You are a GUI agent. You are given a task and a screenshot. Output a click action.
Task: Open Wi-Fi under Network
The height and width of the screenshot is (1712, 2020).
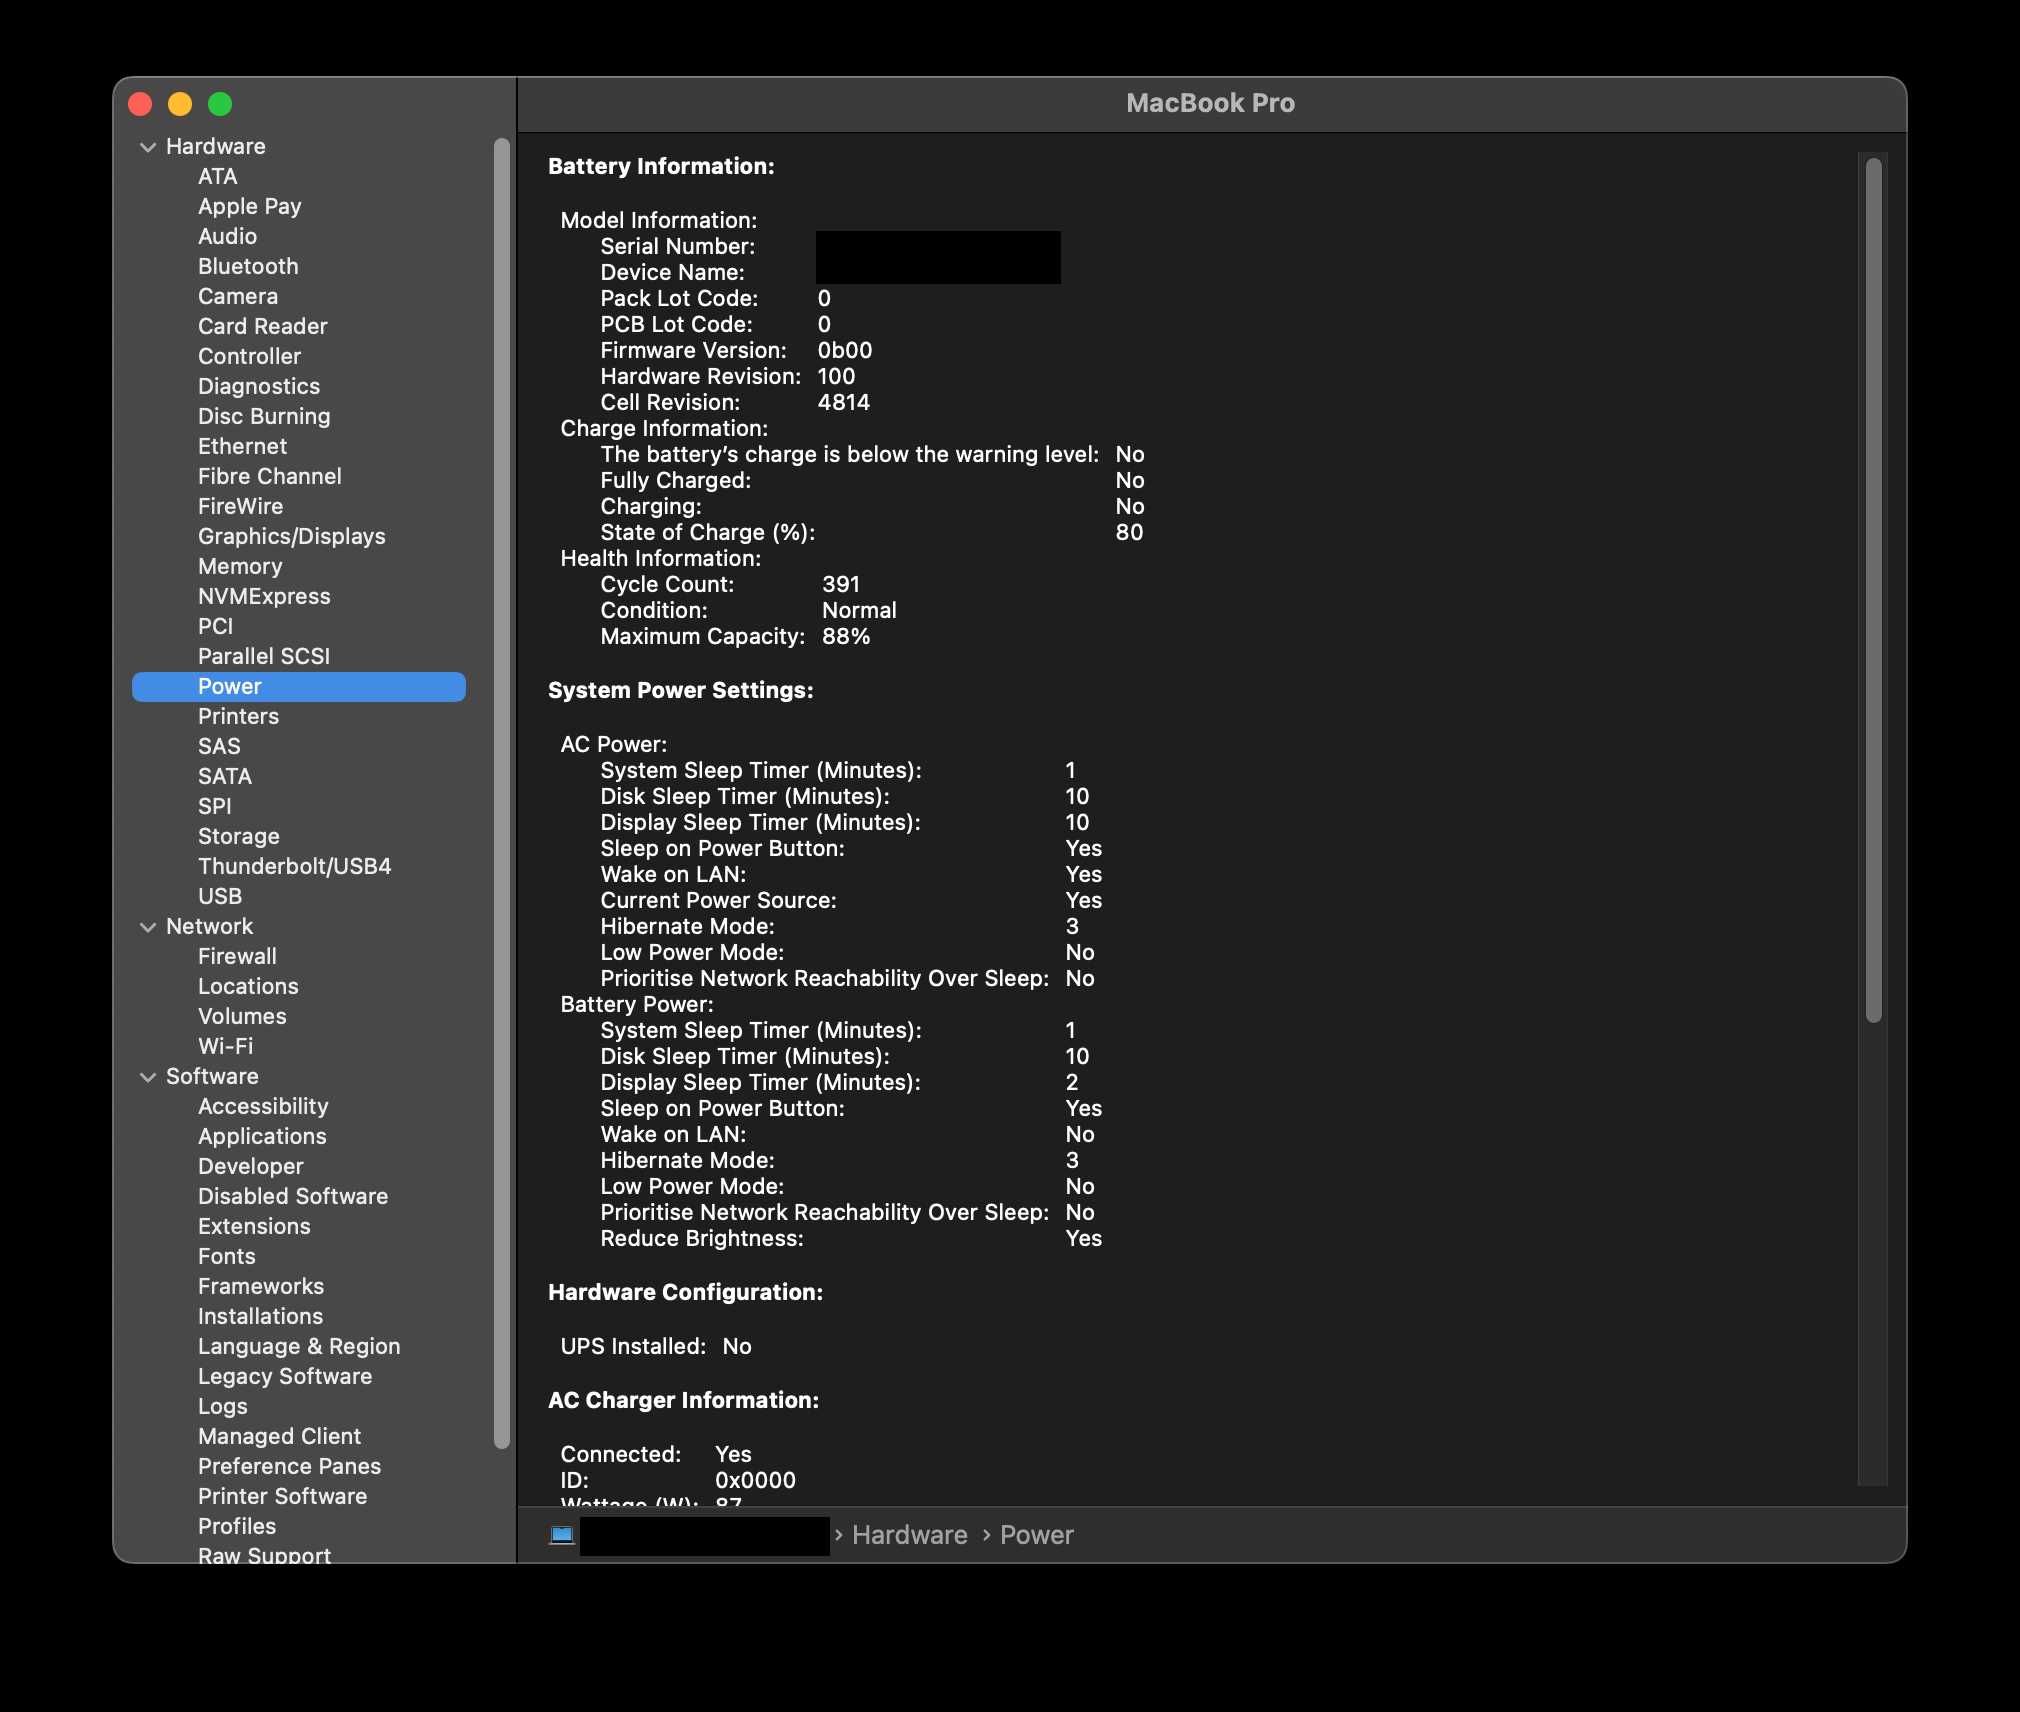click(225, 1047)
